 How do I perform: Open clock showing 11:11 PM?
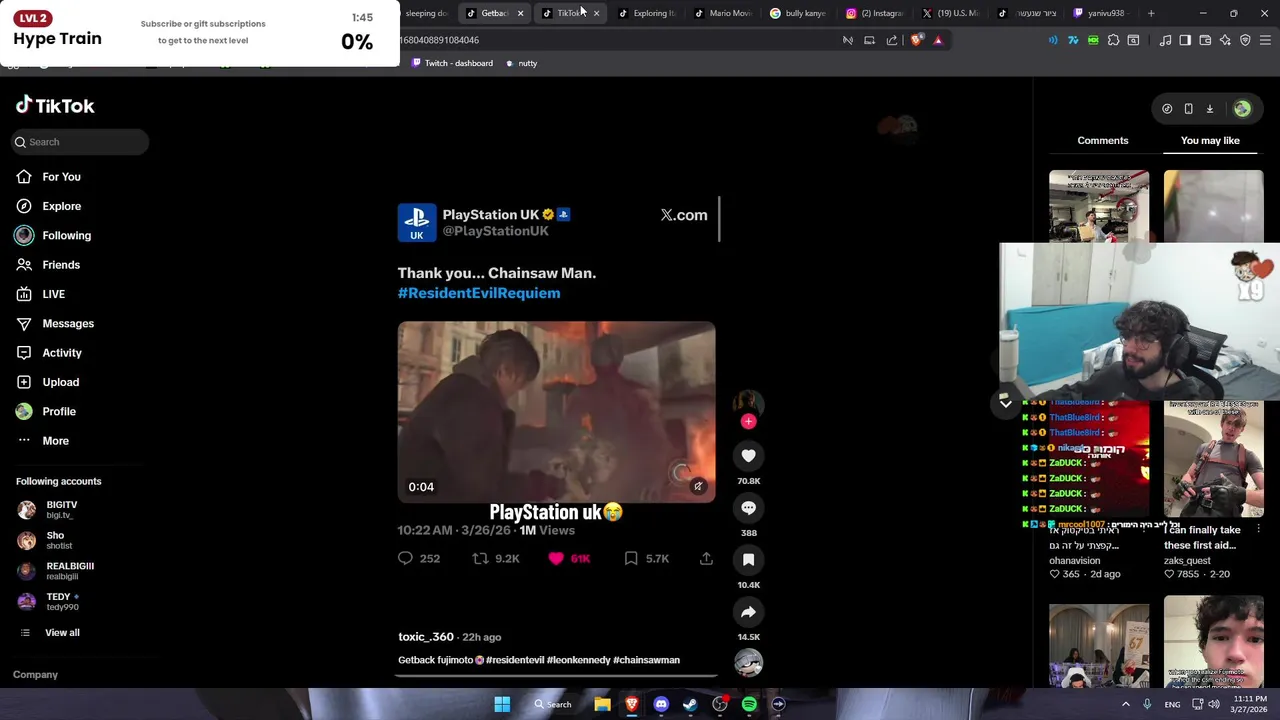click(x=1250, y=704)
